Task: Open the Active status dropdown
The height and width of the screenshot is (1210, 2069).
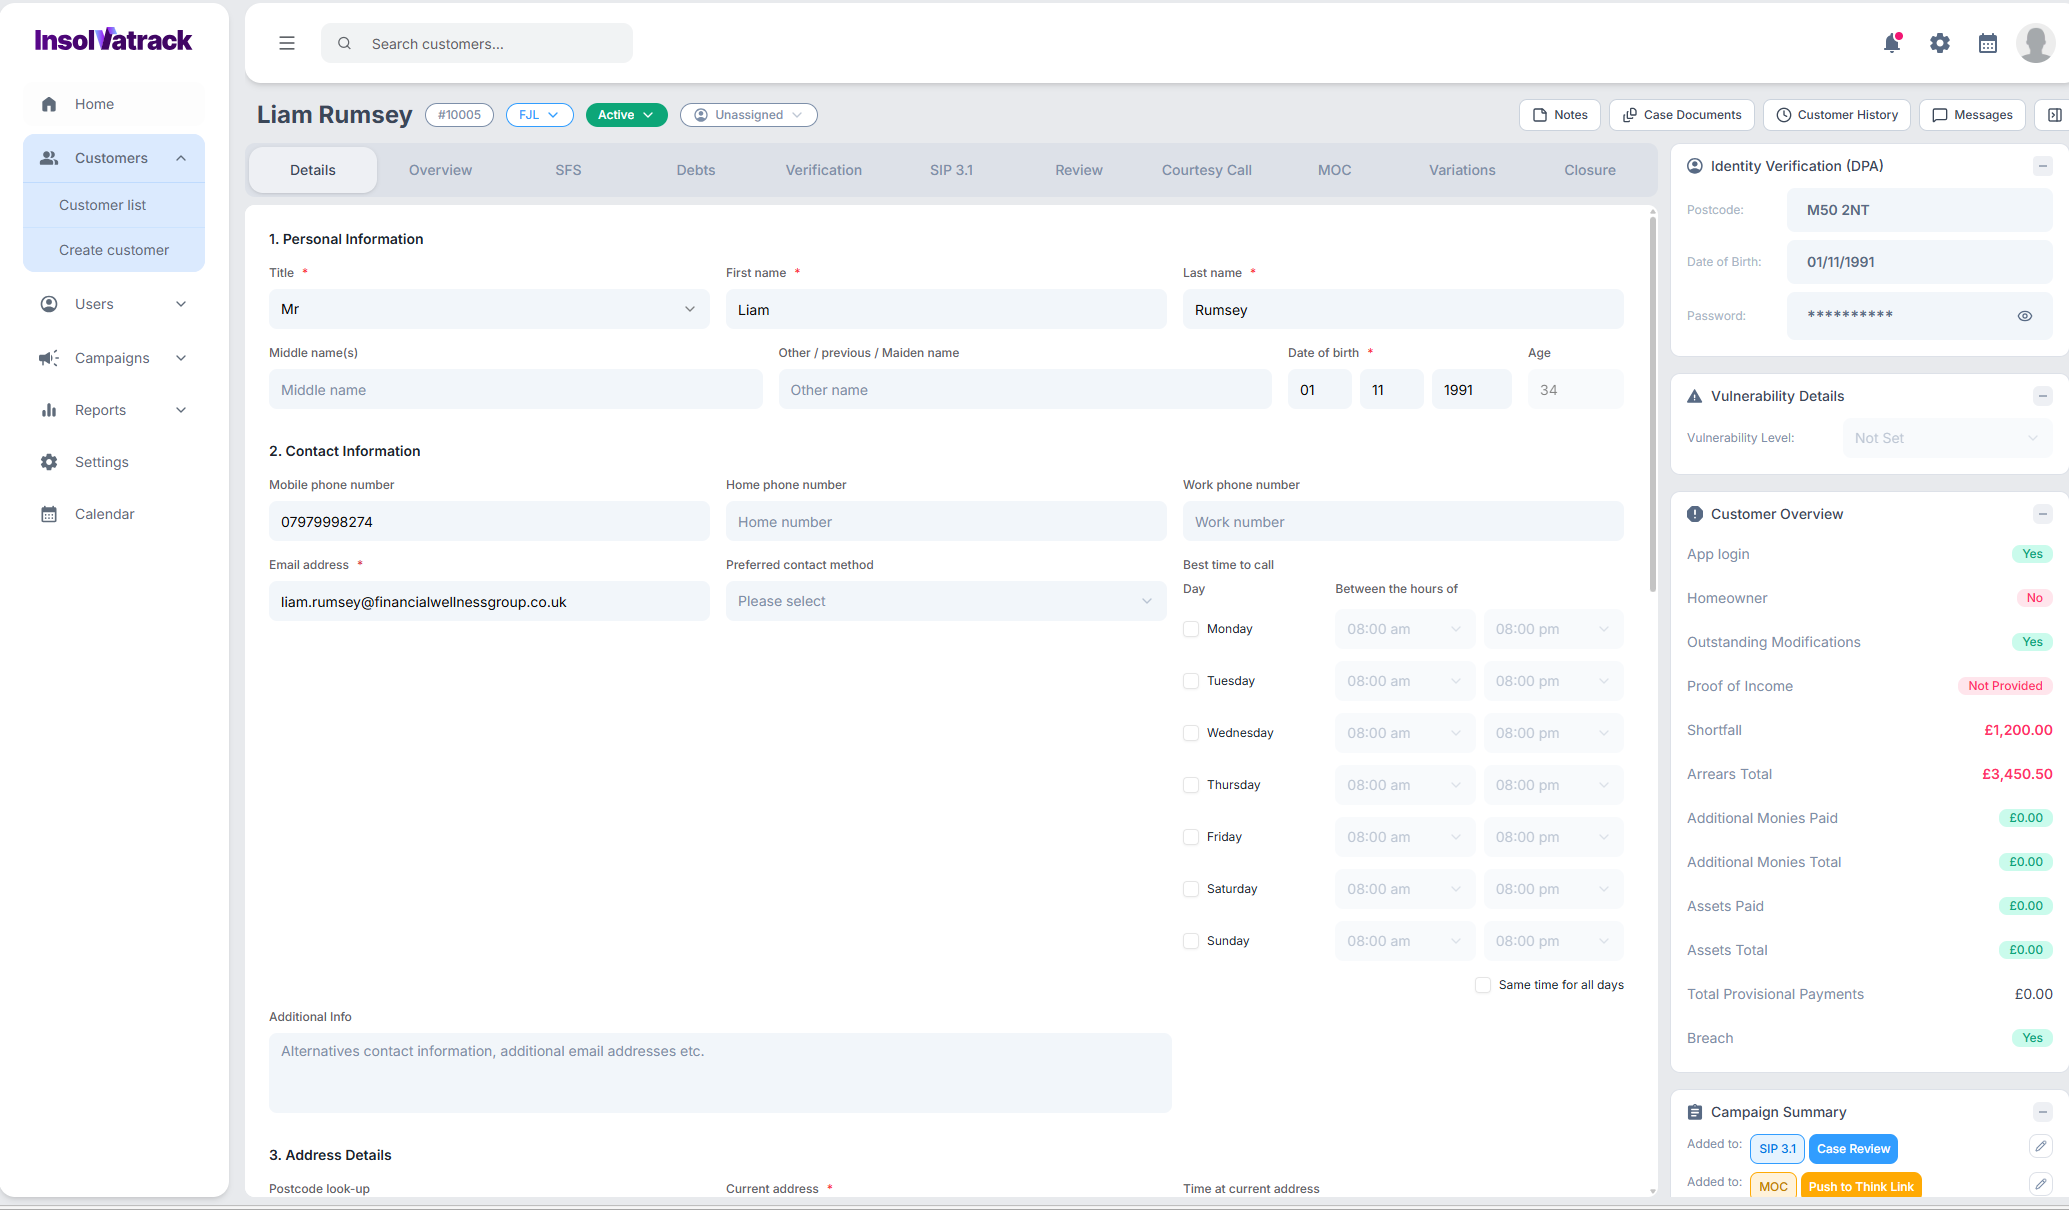Action: click(x=626, y=115)
